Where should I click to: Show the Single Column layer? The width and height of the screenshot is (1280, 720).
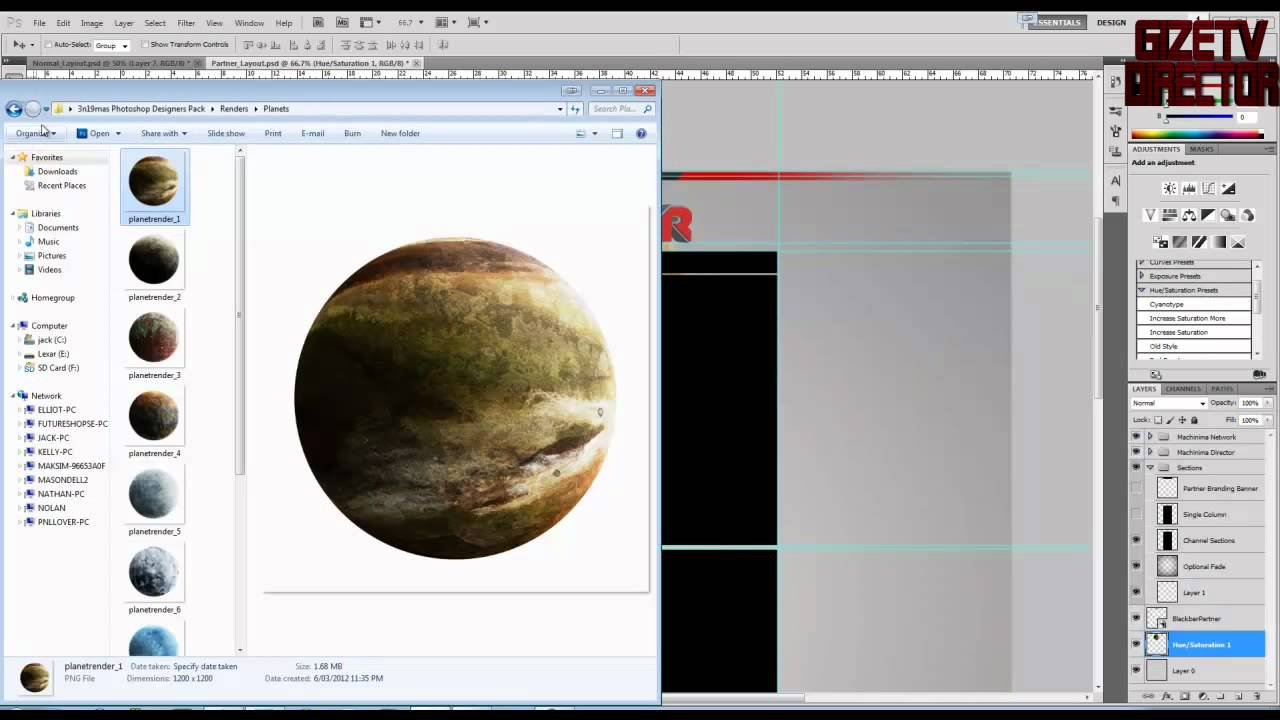coord(1136,514)
